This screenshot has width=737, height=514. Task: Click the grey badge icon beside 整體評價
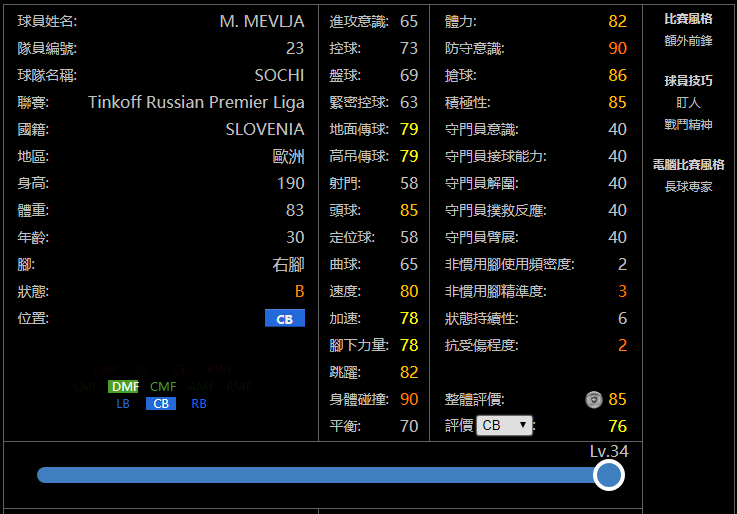pyautogui.click(x=594, y=400)
